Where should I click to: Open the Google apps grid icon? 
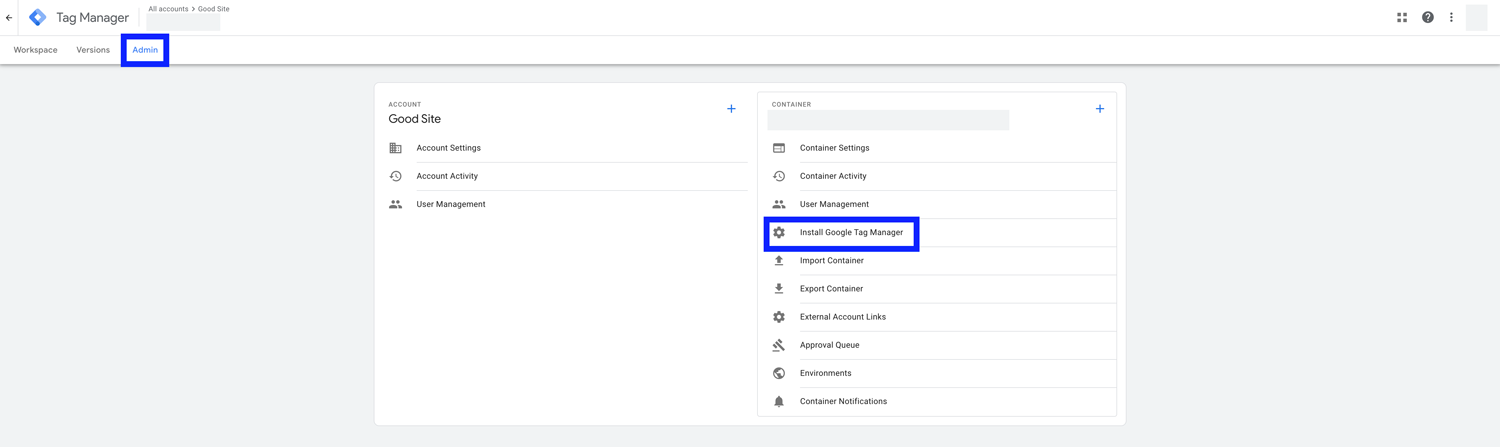point(1402,18)
